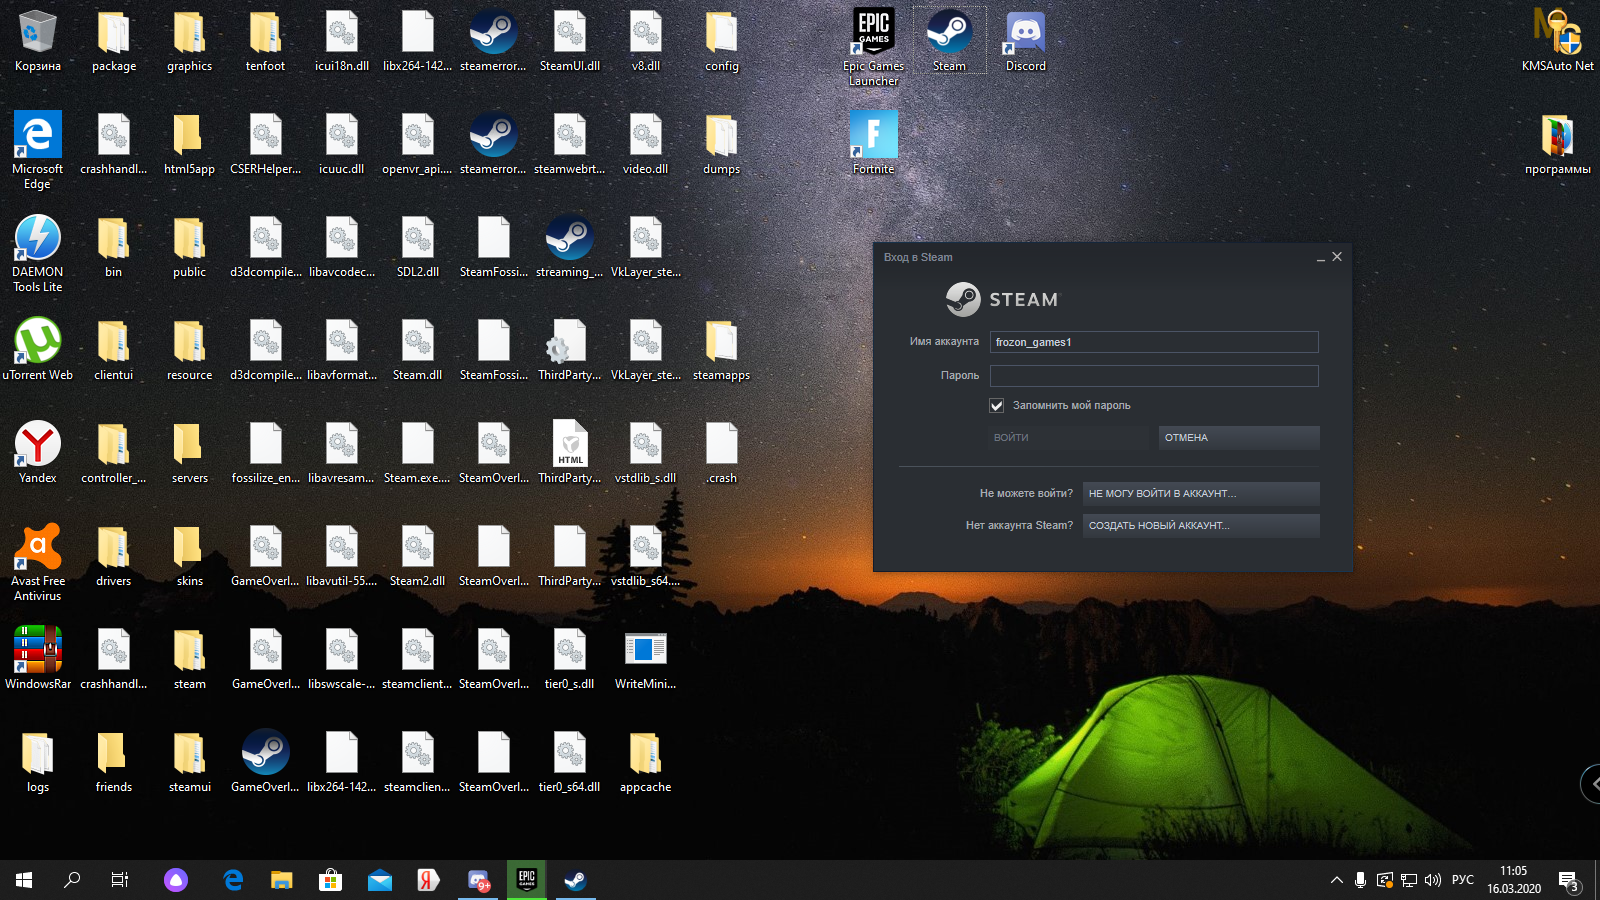The height and width of the screenshot is (900, 1600).
Task: Select the steamapps folder icon
Action: (721, 349)
